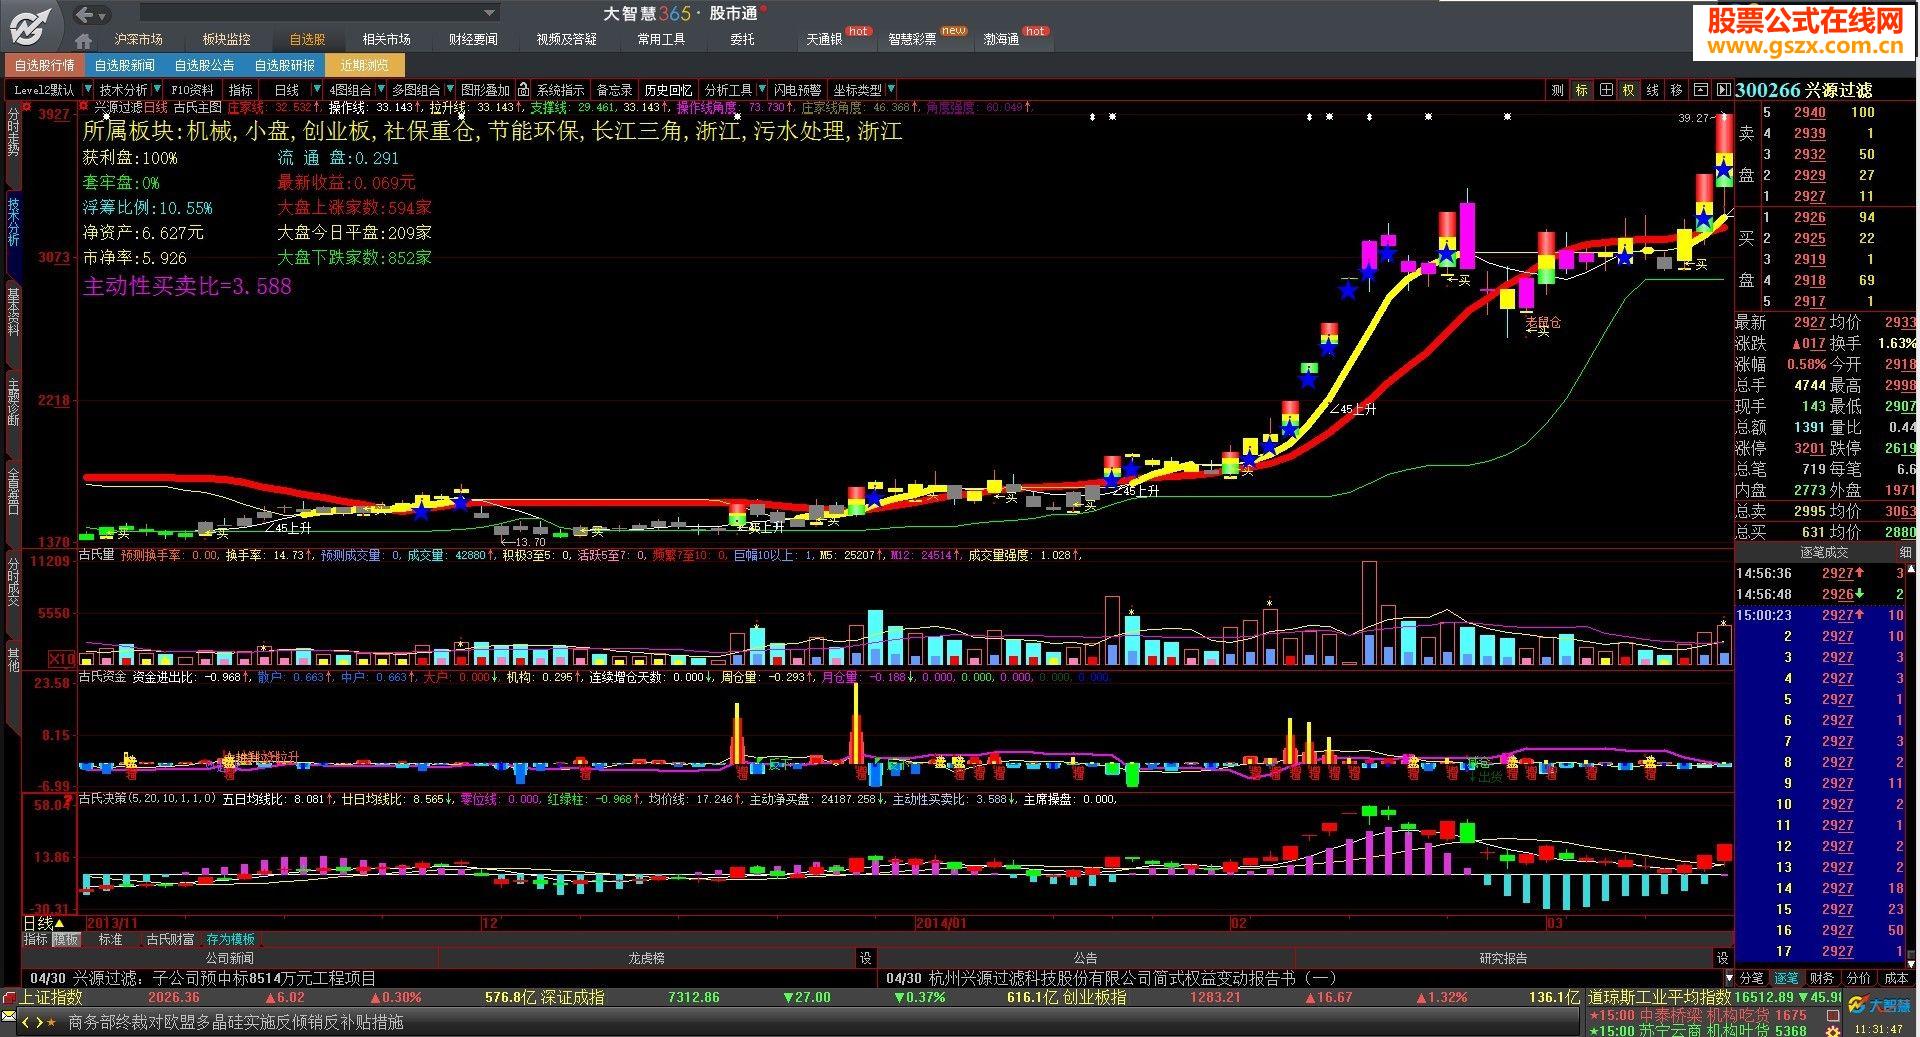
Task: Switch to the 古氏财富 template tab
Action: [x=170, y=939]
